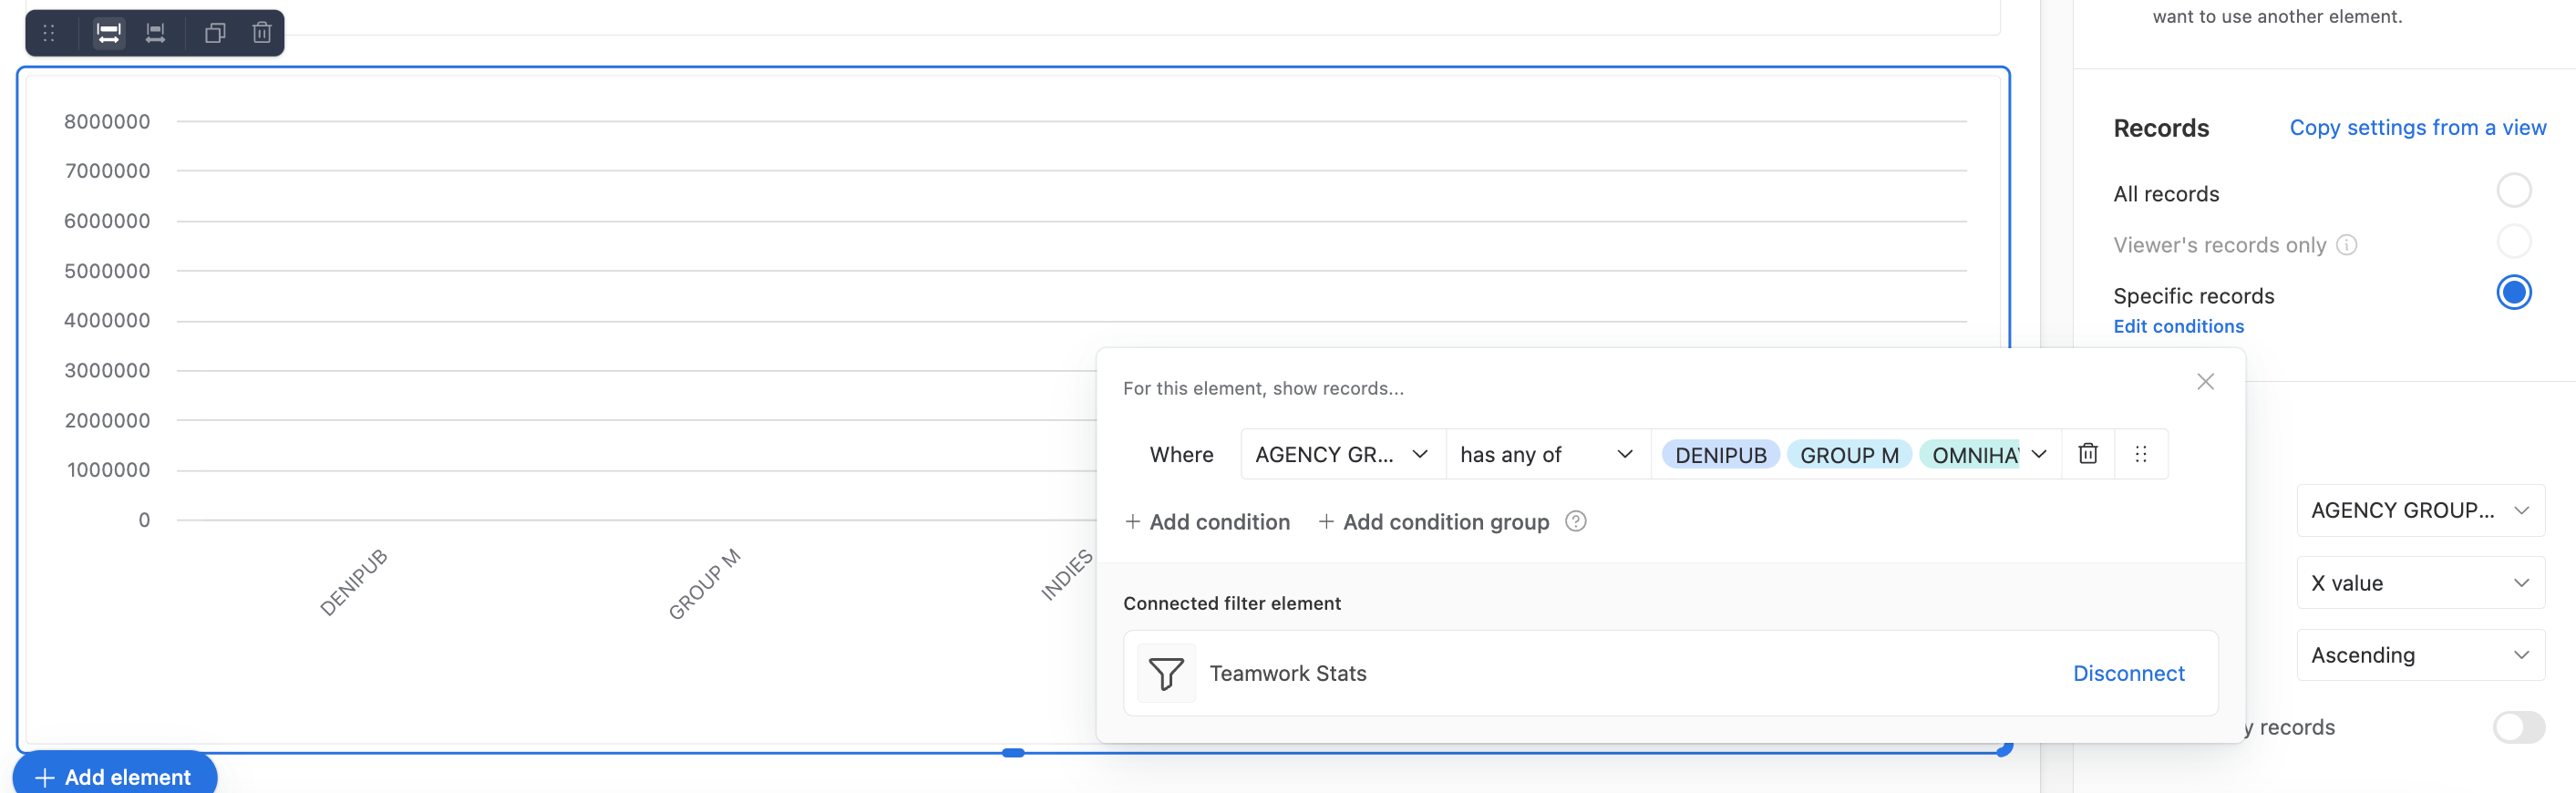Select the Specific records radio button

tap(2513, 292)
